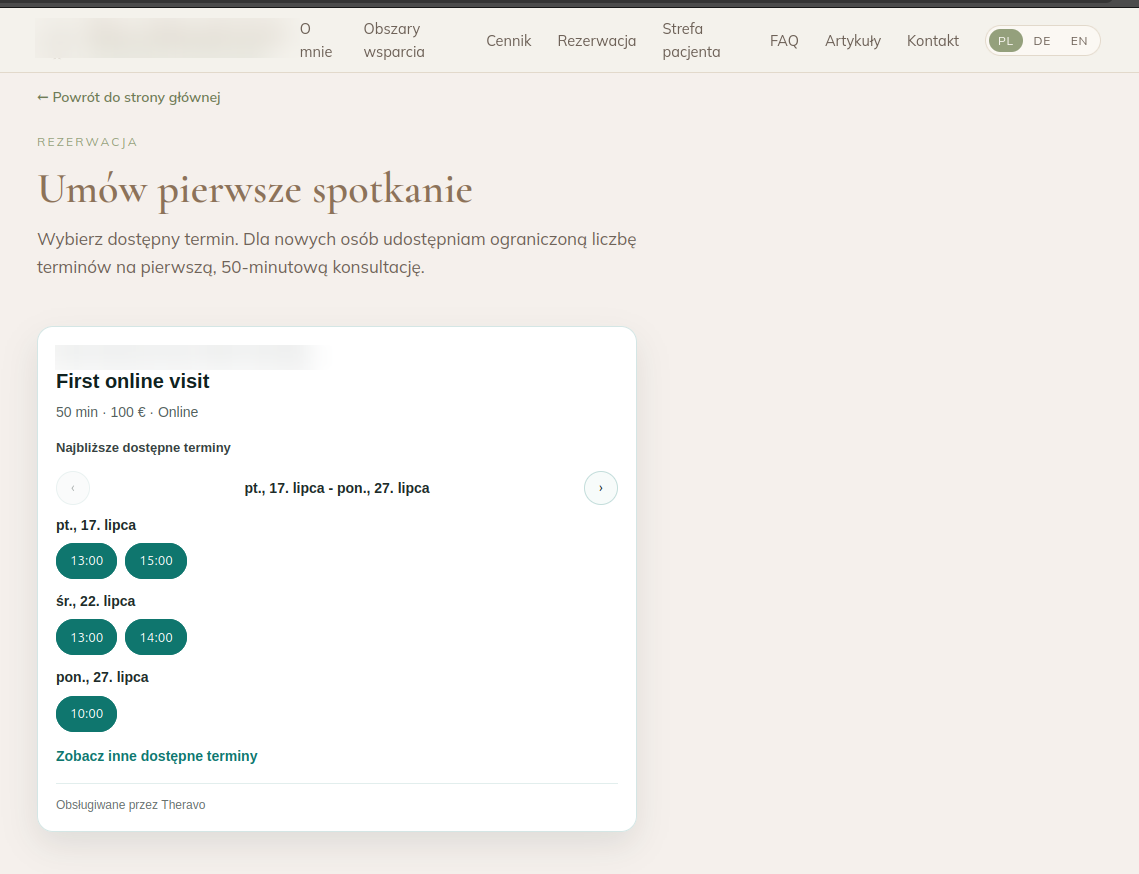Open the FAQ page

[784, 41]
